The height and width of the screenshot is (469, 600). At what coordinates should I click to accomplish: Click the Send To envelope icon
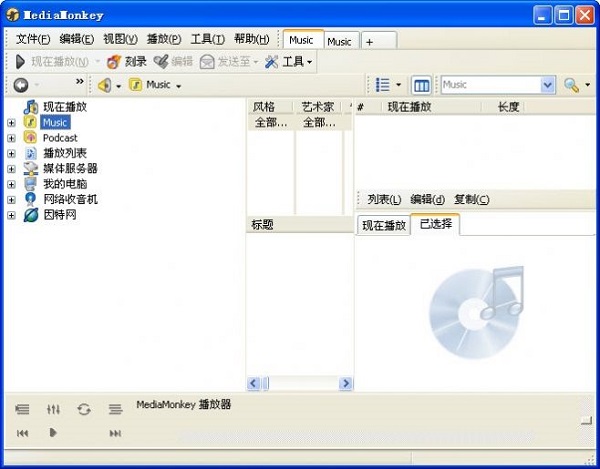(x=207, y=62)
